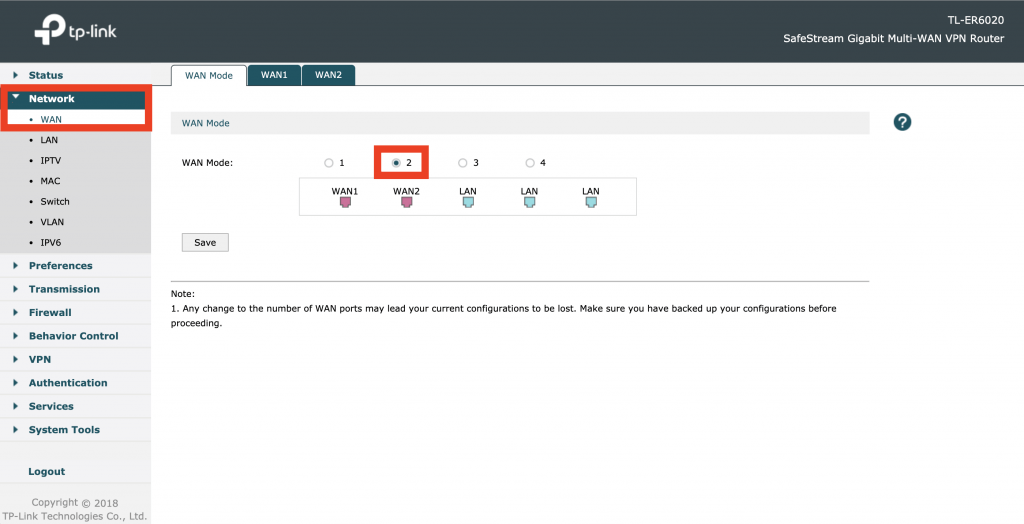Click the first LAN port icon

[468, 201]
